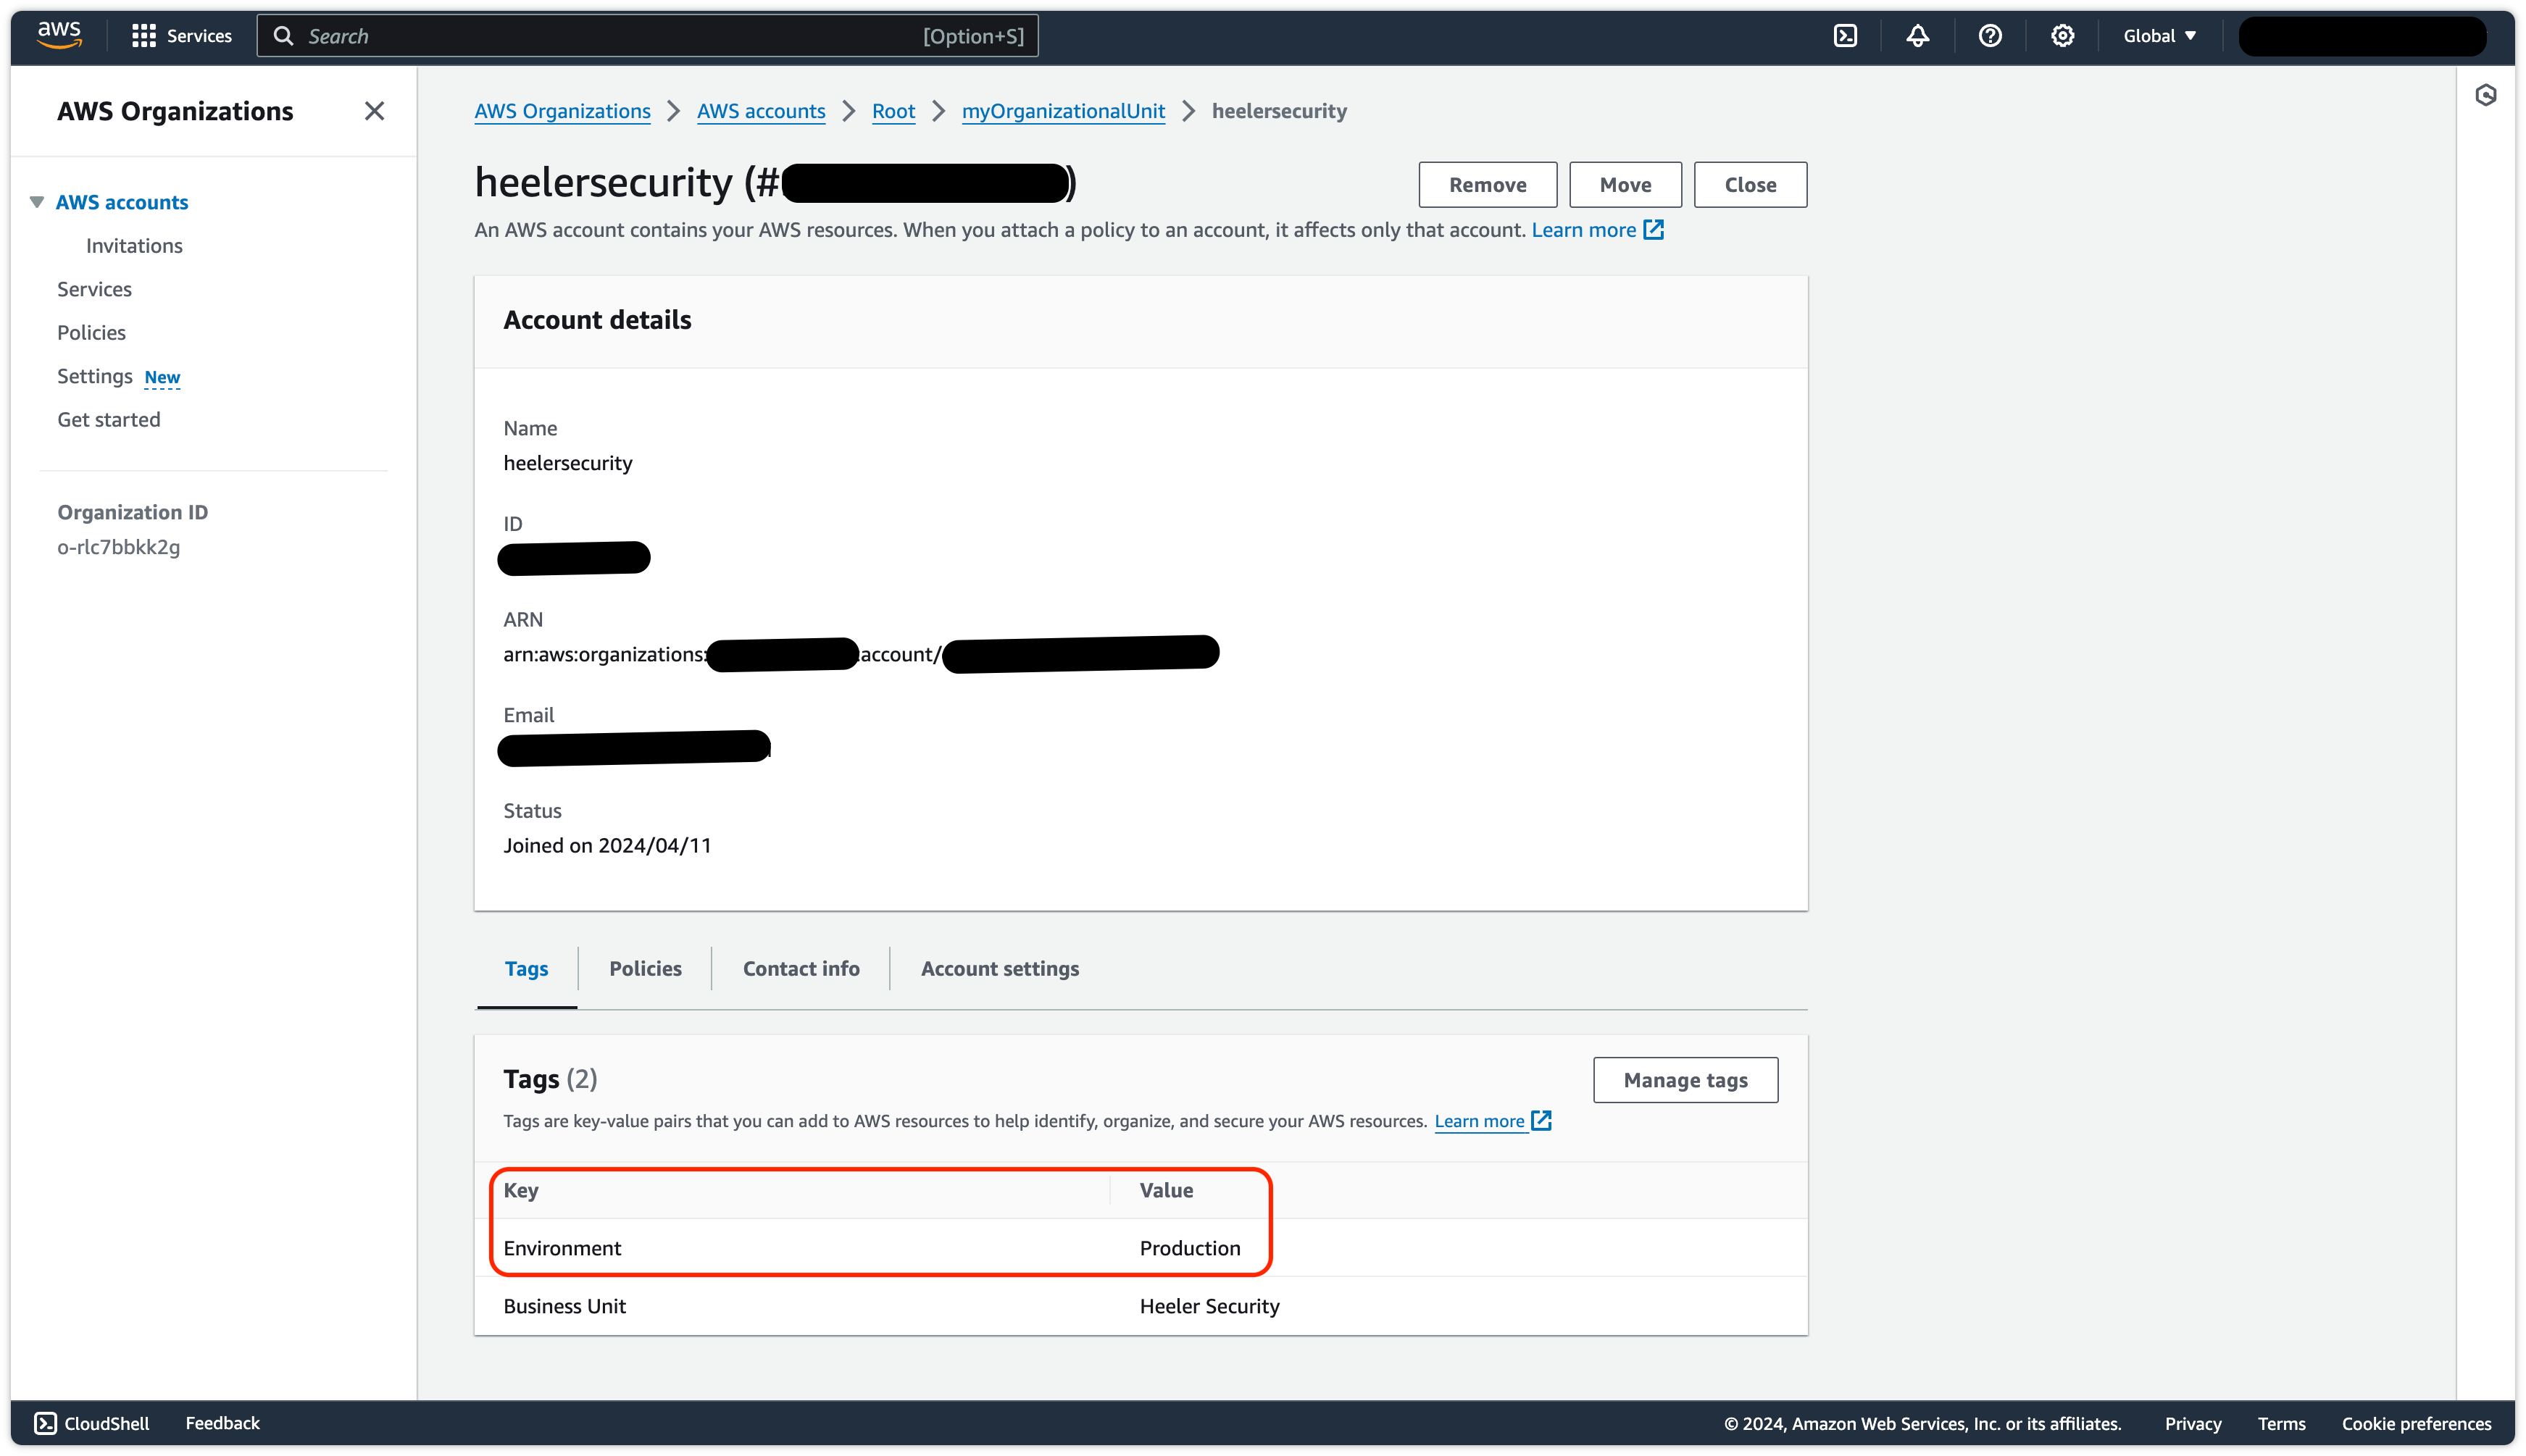Open the help question mark icon
2526x1456 pixels.
(x=1990, y=36)
